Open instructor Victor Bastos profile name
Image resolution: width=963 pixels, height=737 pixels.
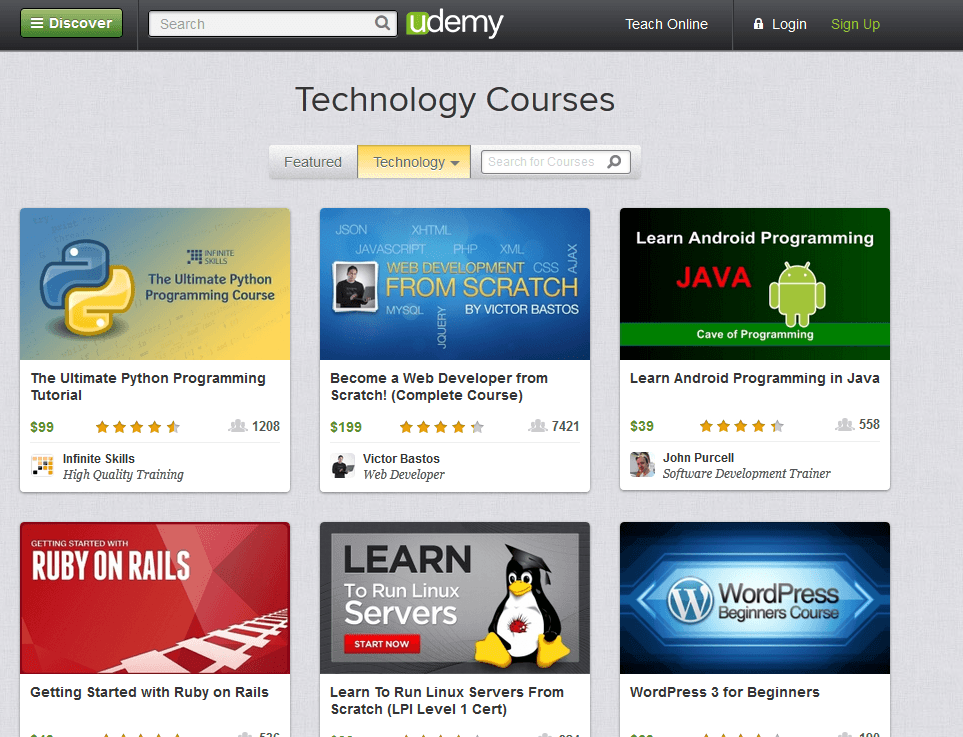coord(401,458)
